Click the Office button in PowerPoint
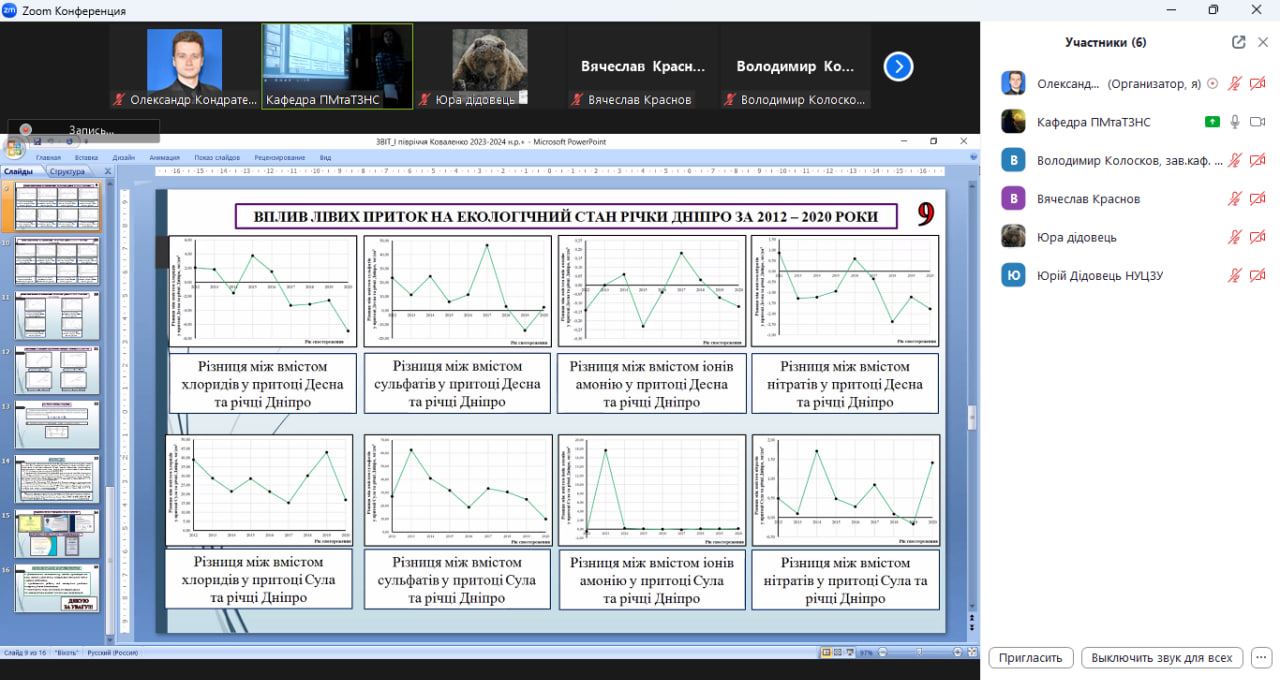This screenshot has width=1280, height=680. point(14,149)
